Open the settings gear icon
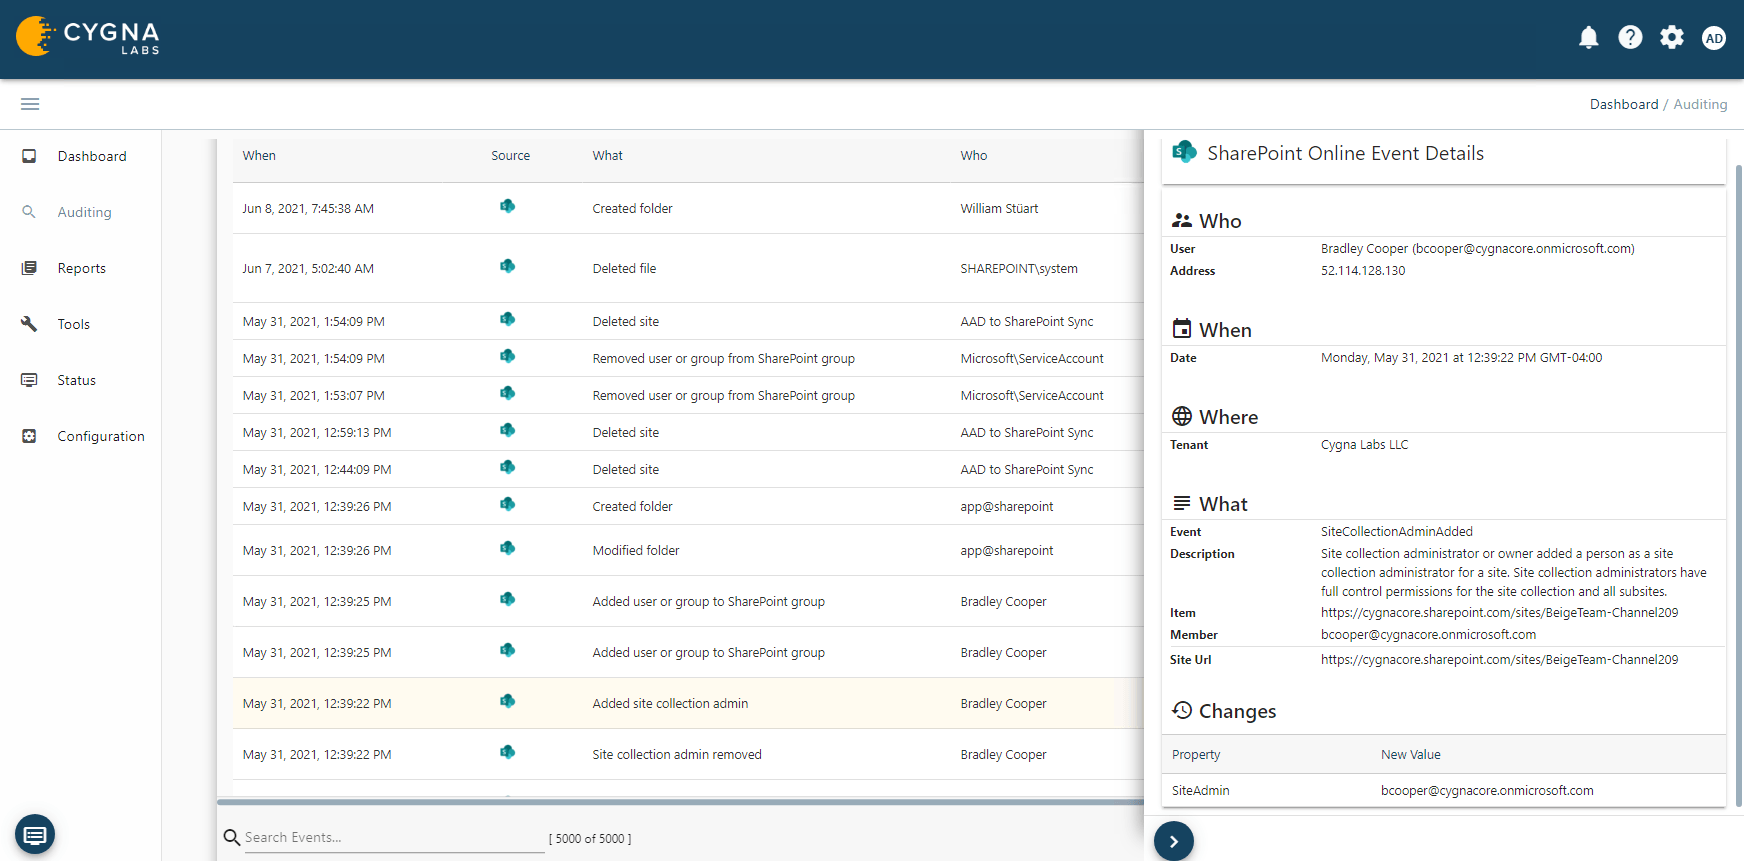The height and width of the screenshot is (861, 1744). click(x=1672, y=38)
